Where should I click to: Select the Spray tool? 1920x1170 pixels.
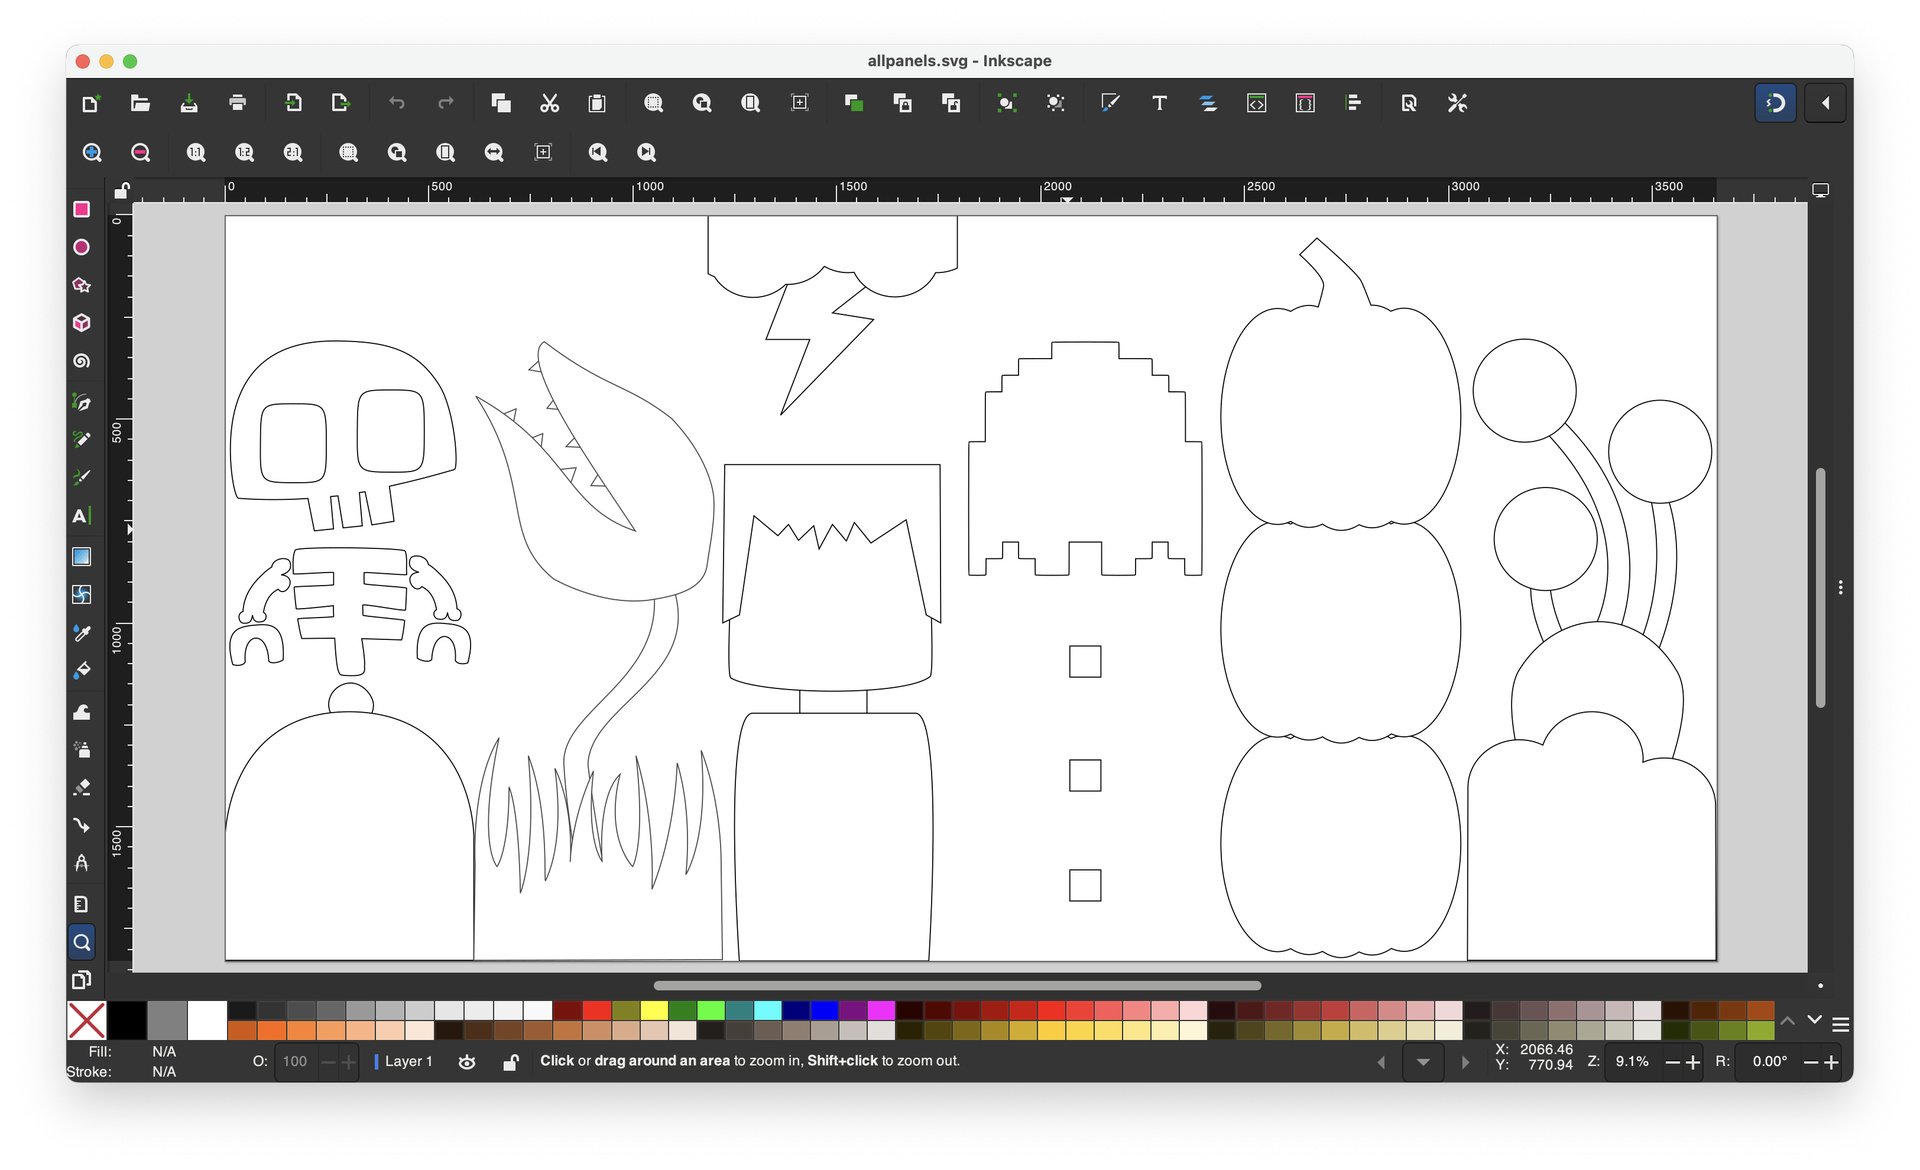82,750
